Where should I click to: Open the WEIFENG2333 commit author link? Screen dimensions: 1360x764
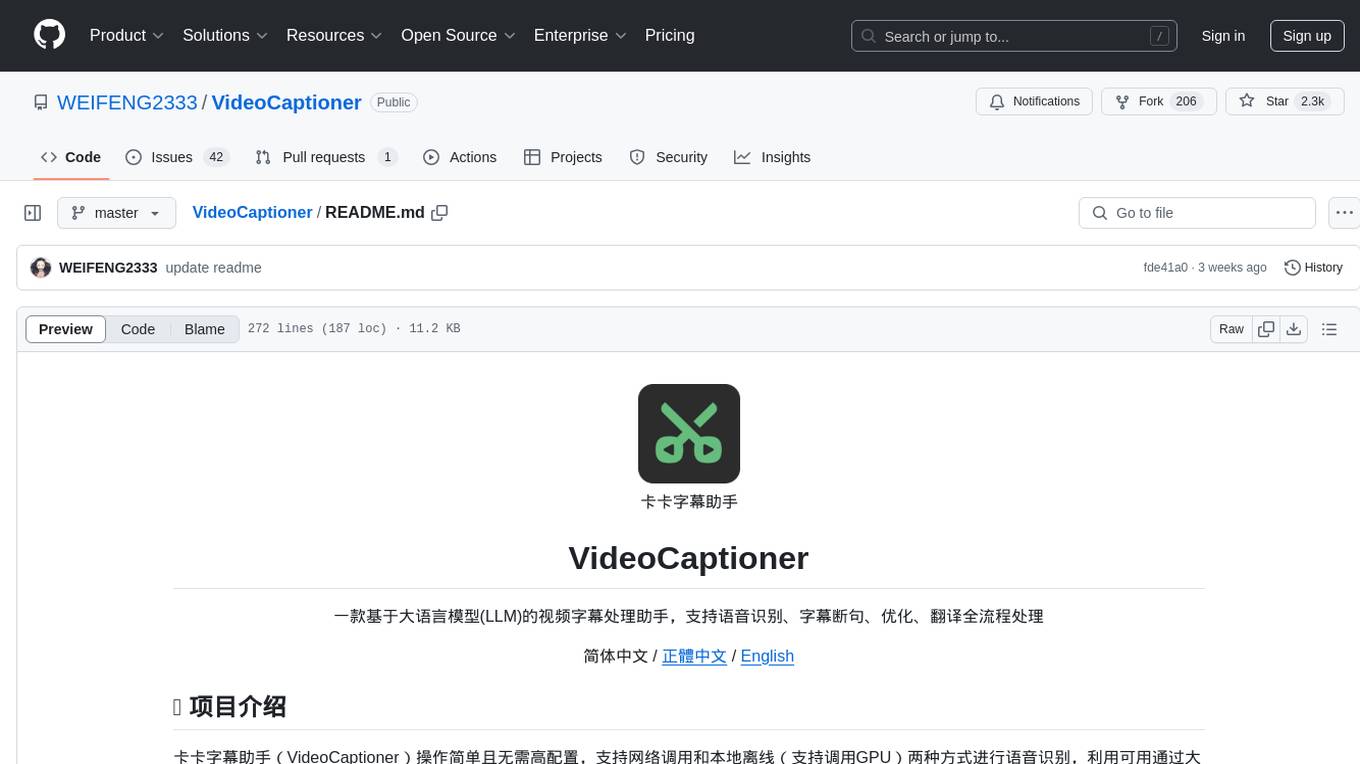tap(108, 268)
